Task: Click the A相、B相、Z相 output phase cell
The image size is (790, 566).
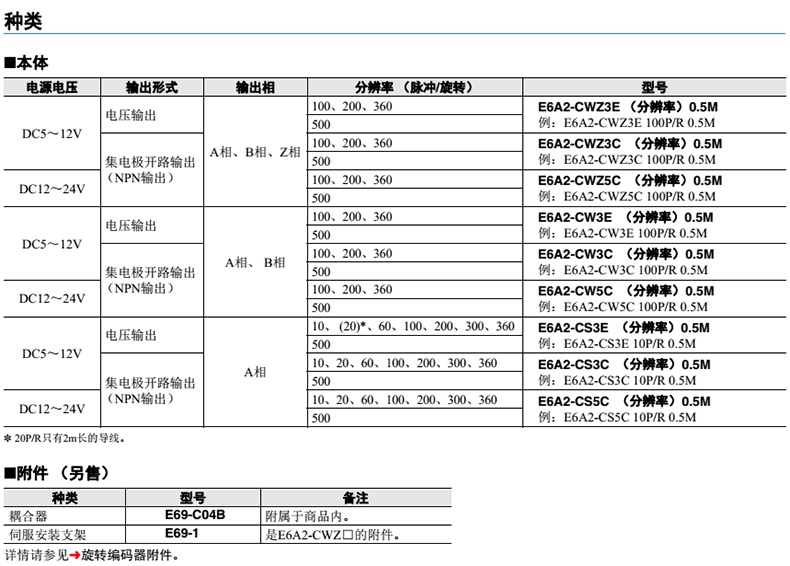Action: click(x=255, y=152)
